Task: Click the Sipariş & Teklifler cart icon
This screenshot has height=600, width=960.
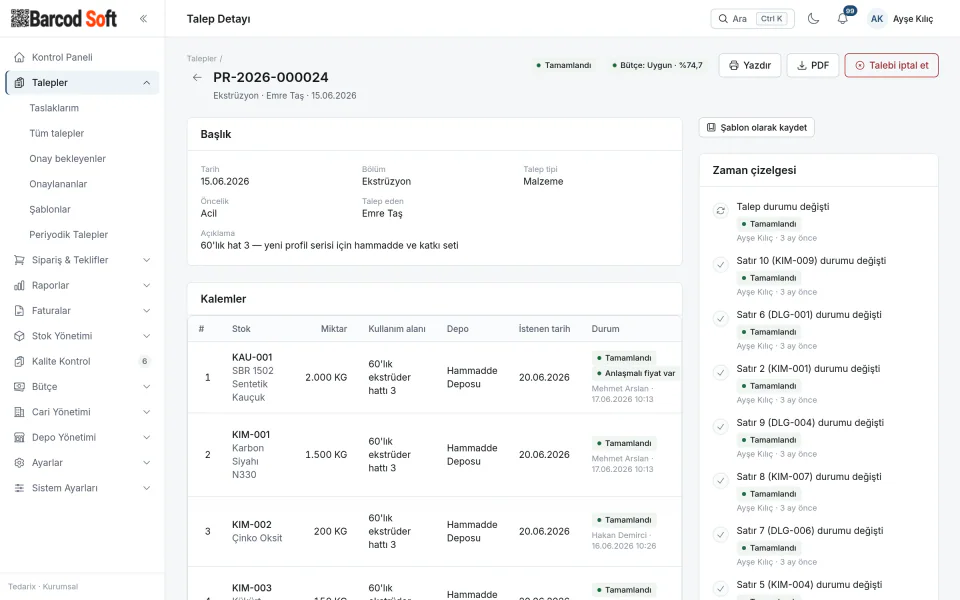Action: (x=20, y=260)
